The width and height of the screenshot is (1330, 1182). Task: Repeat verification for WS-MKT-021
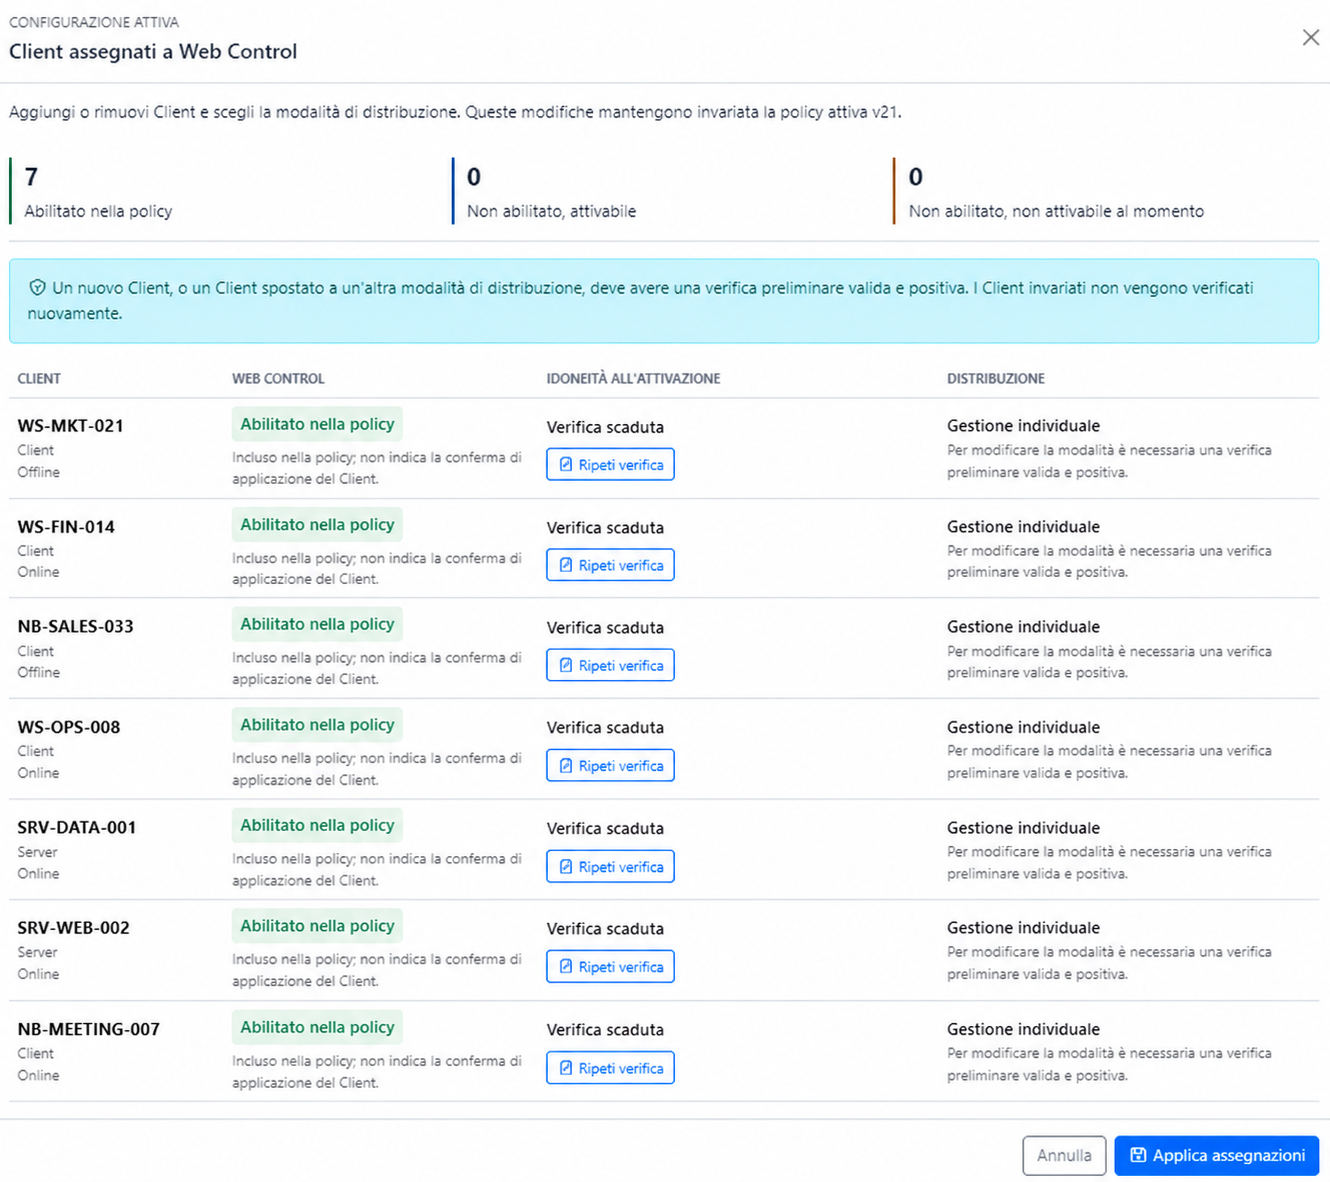(x=610, y=465)
